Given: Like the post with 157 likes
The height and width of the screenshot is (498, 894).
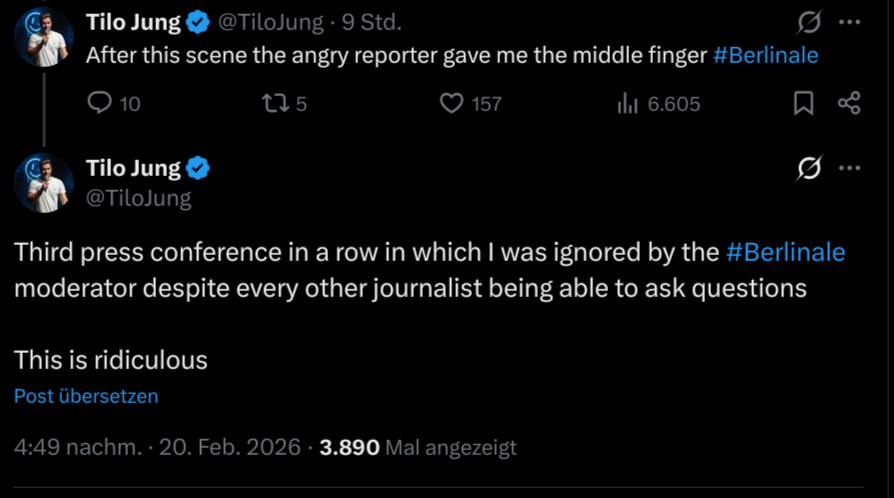Looking at the screenshot, I should (453, 103).
